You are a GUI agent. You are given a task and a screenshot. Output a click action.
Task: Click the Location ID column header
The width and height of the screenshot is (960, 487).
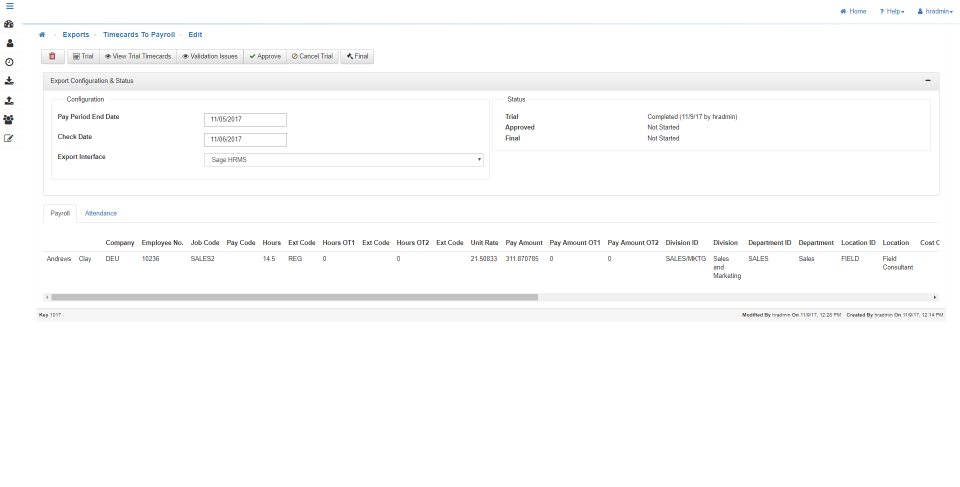tap(858, 243)
